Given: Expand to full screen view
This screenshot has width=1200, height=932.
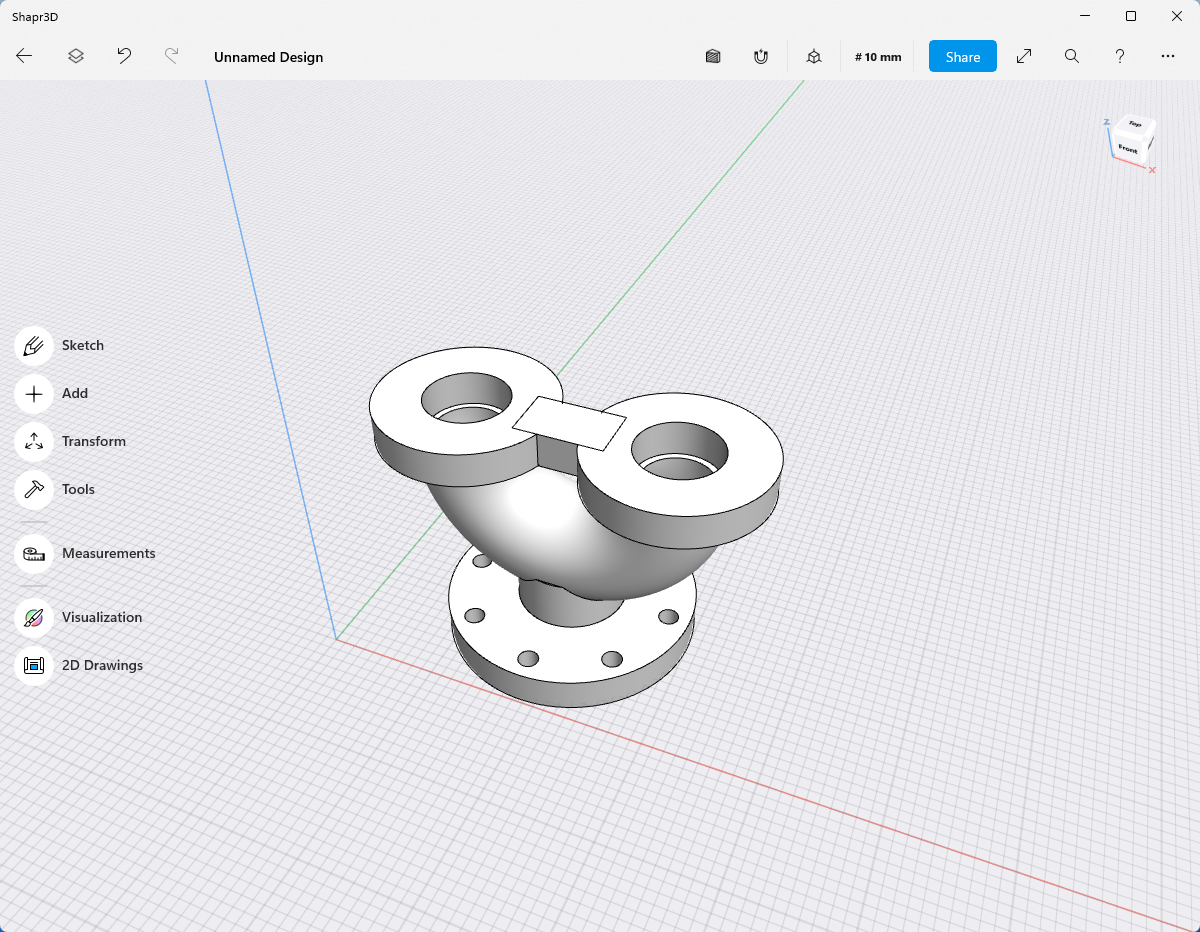Looking at the screenshot, I should click(x=1024, y=57).
